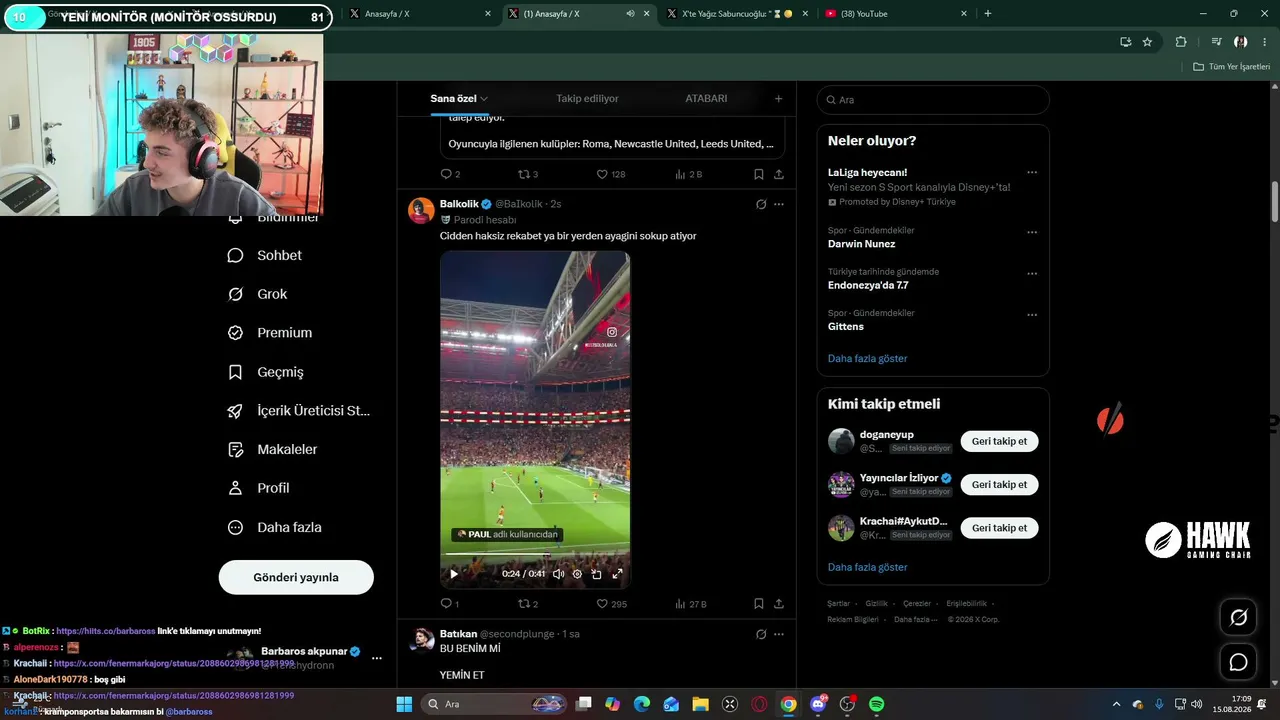
Task: Switch to the ATABARI tab
Action: tap(706, 99)
